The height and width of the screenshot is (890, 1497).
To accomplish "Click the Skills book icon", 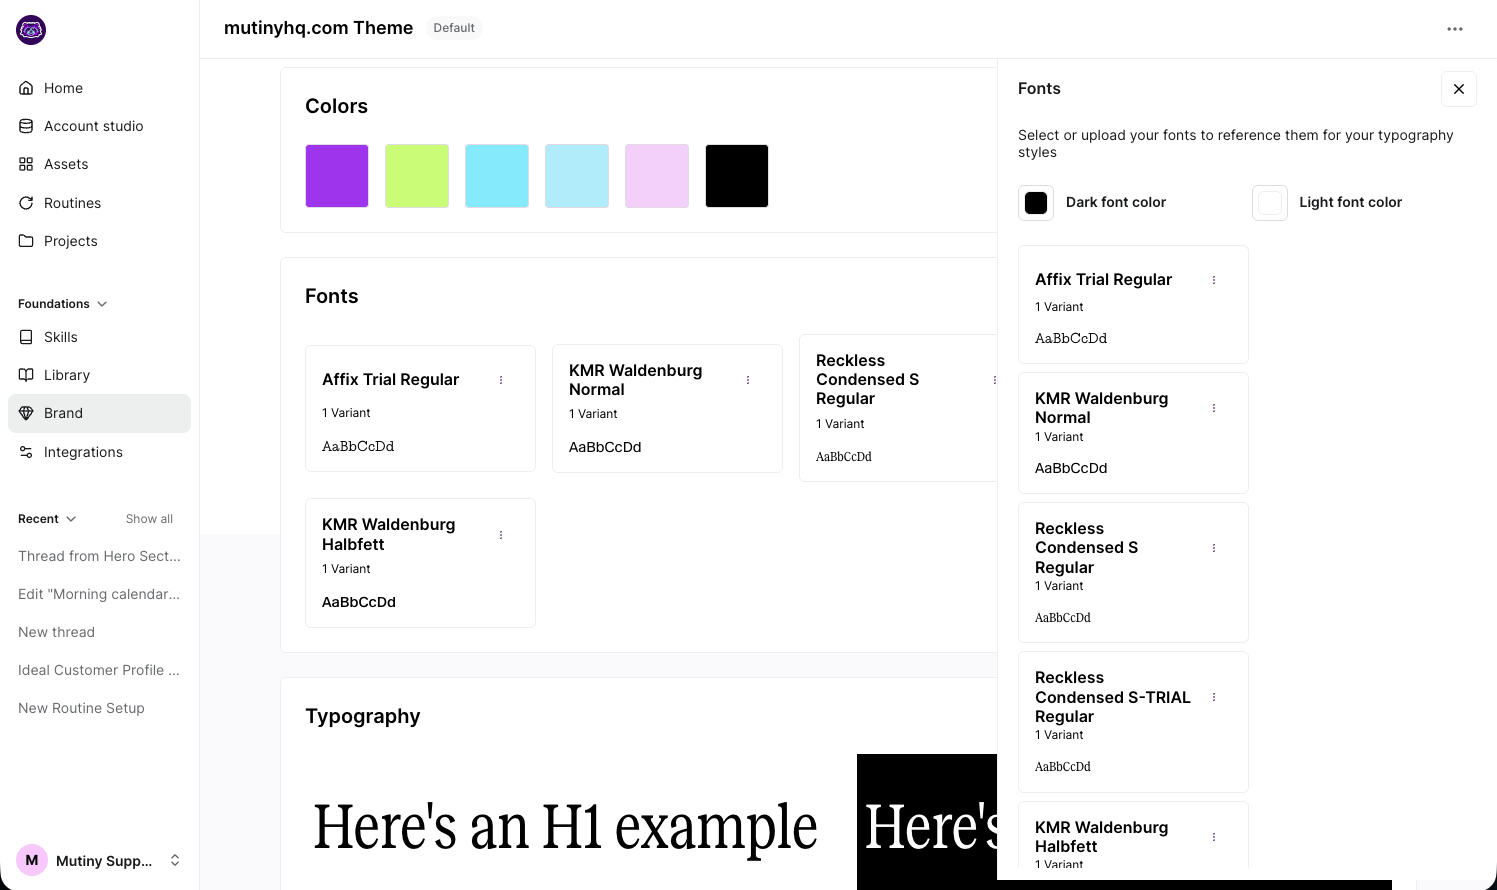I will point(26,337).
